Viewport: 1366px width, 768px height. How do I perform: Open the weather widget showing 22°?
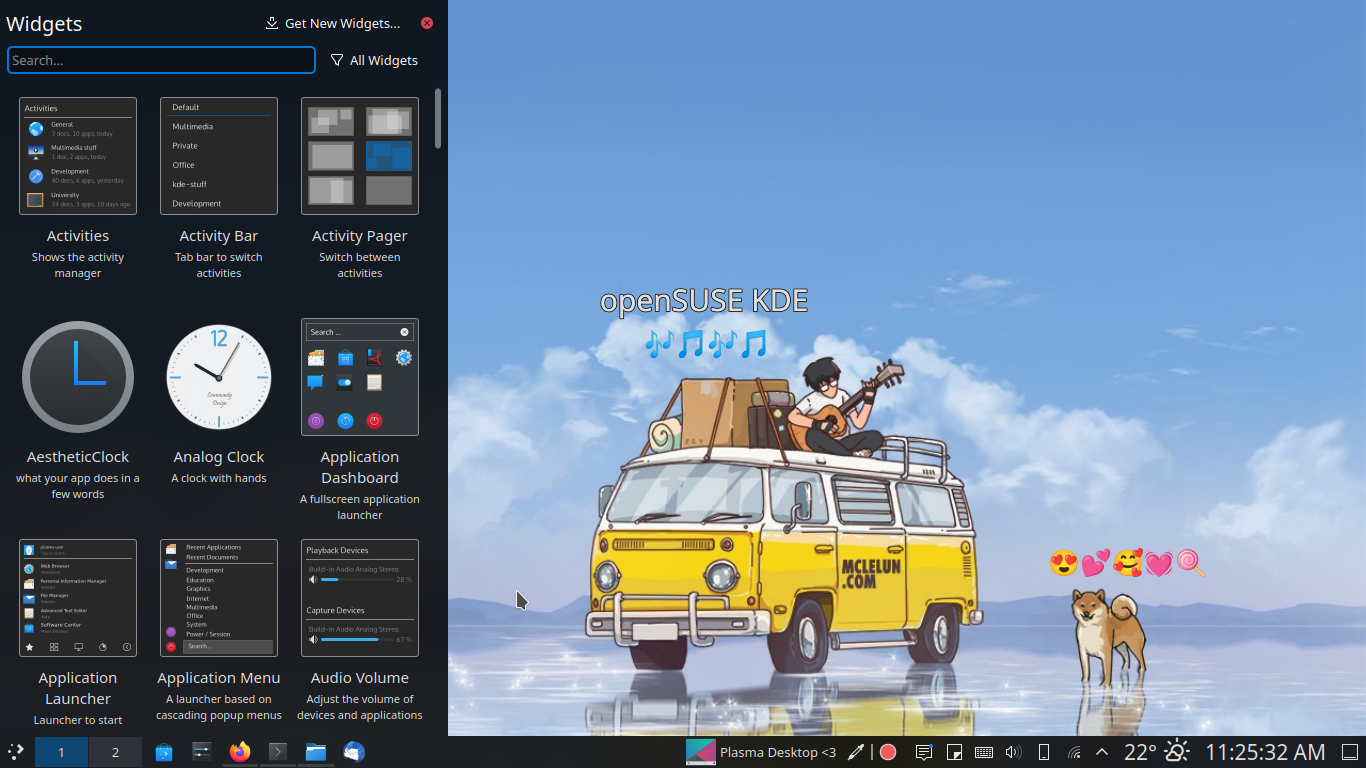(x=1157, y=752)
